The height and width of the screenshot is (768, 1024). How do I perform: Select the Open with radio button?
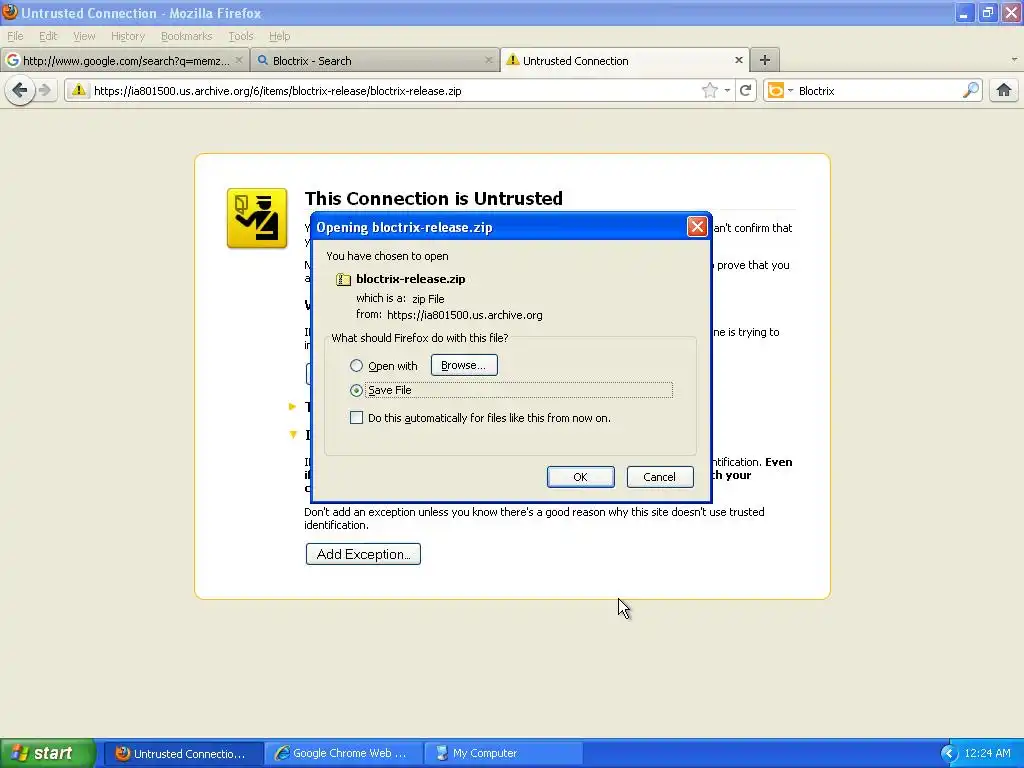pyautogui.click(x=356, y=366)
